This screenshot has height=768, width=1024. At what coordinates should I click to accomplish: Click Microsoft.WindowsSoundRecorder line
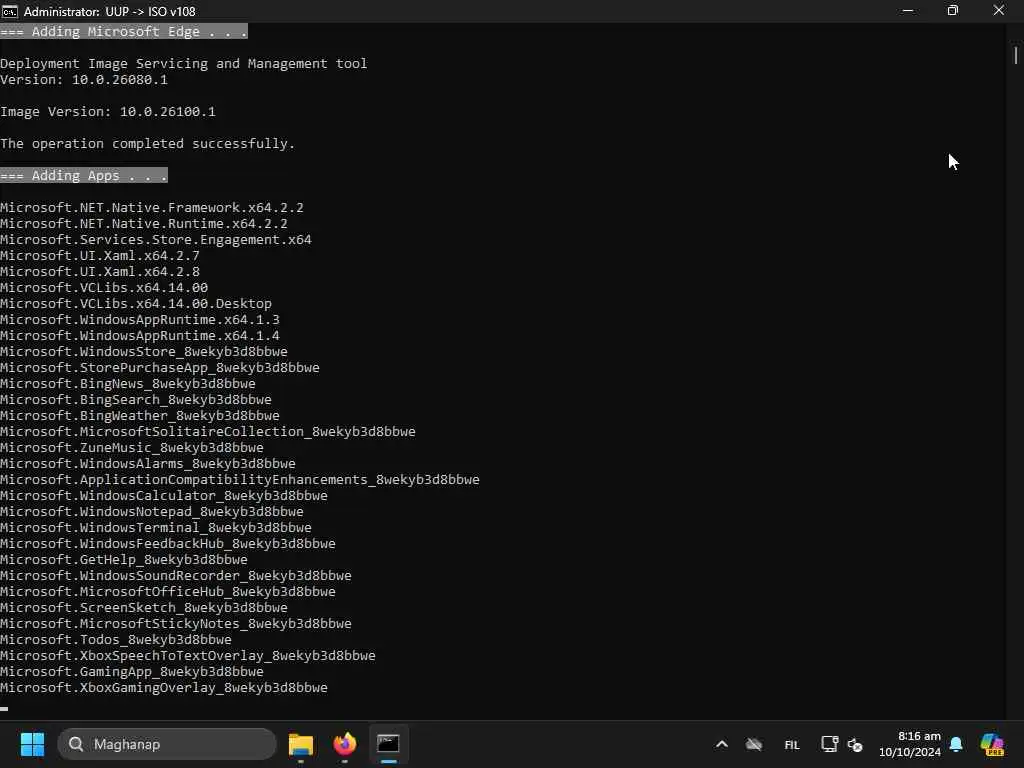176,575
